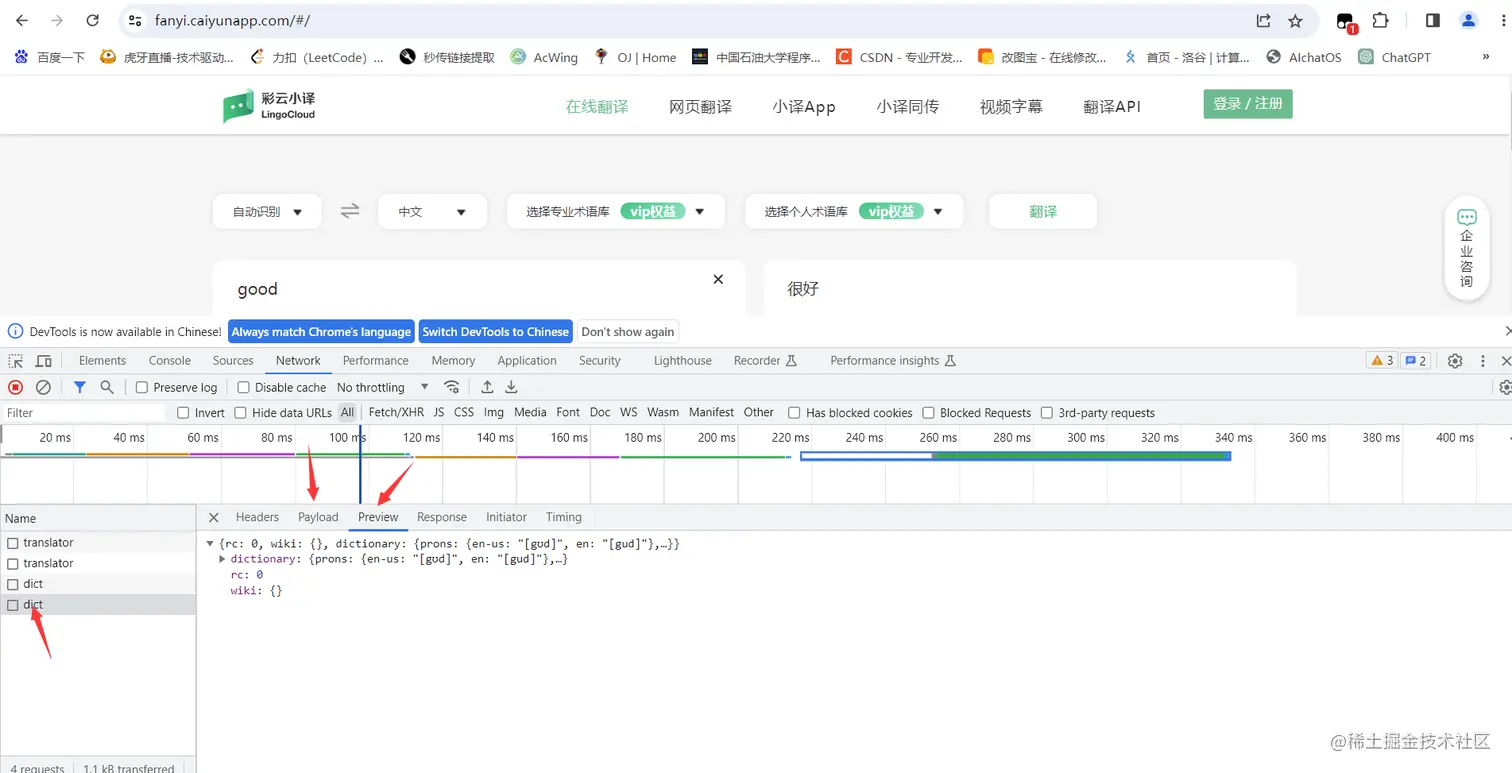Click Always match Chrome's language button
This screenshot has width=1512, height=773.
pyautogui.click(x=321, y=332)
